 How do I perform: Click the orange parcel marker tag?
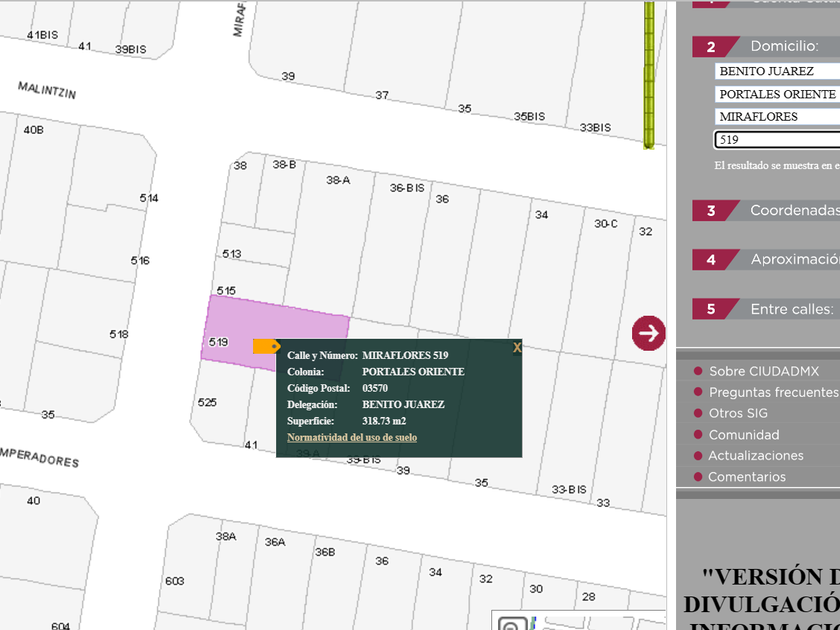(x=266, y=346)
